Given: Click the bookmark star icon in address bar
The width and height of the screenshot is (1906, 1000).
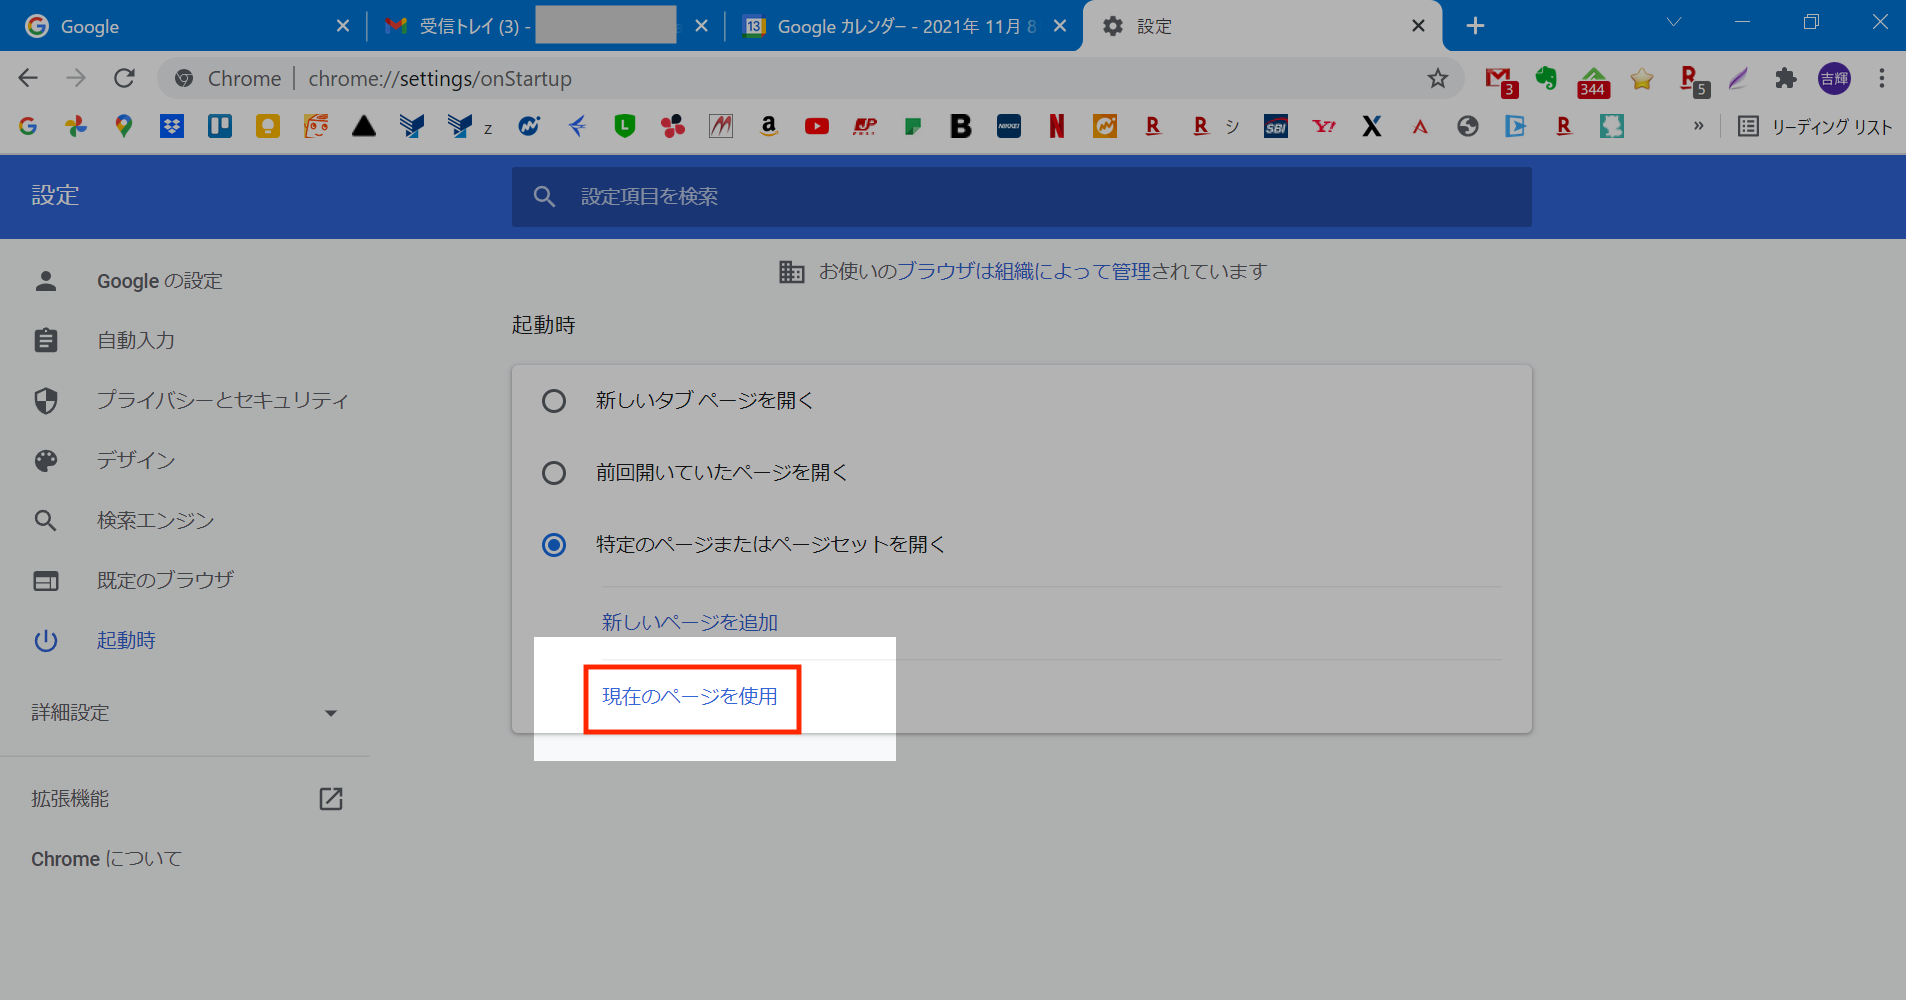Looking at the screenshot, I should [1437, 78].
